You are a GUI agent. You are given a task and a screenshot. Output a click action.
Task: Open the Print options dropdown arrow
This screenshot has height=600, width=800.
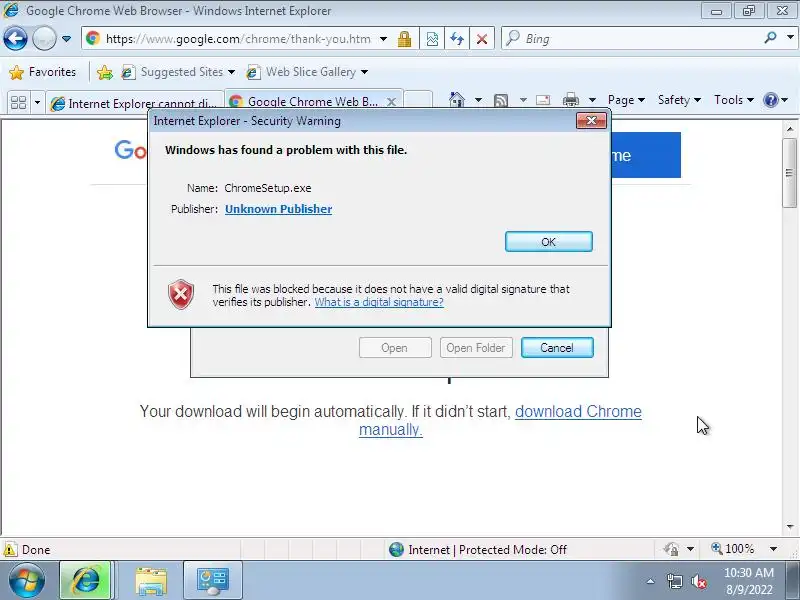(592, 100)
